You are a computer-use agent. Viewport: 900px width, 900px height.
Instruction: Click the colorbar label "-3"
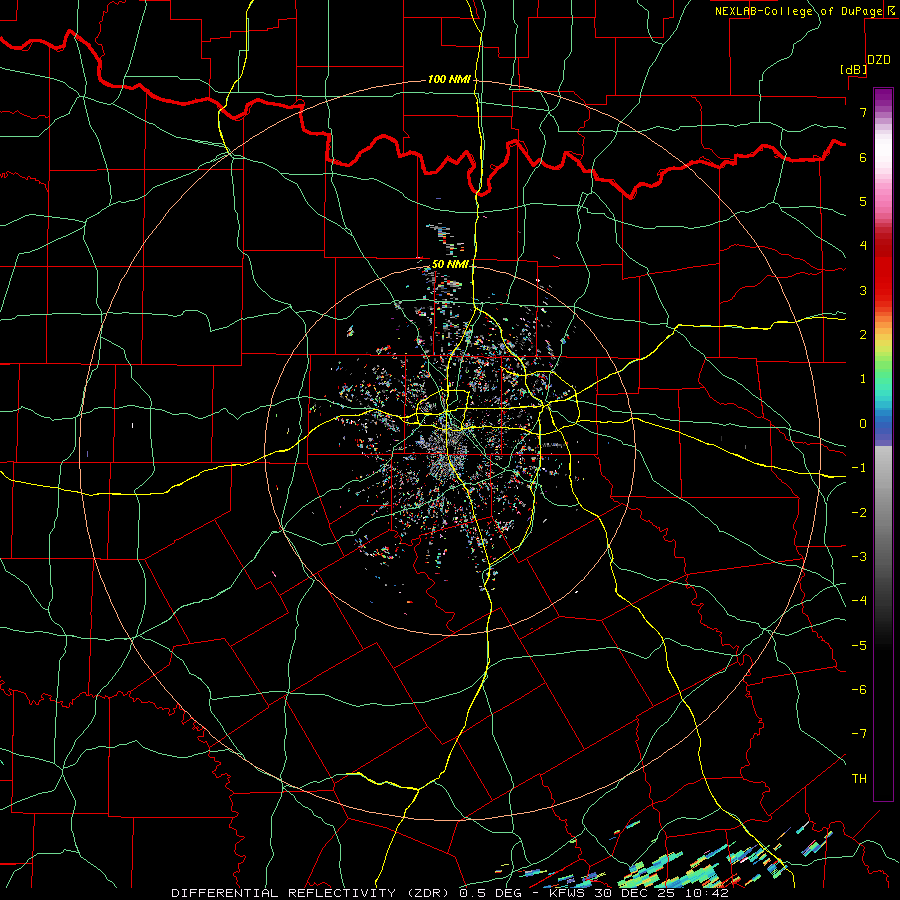(x=859, y=557)
